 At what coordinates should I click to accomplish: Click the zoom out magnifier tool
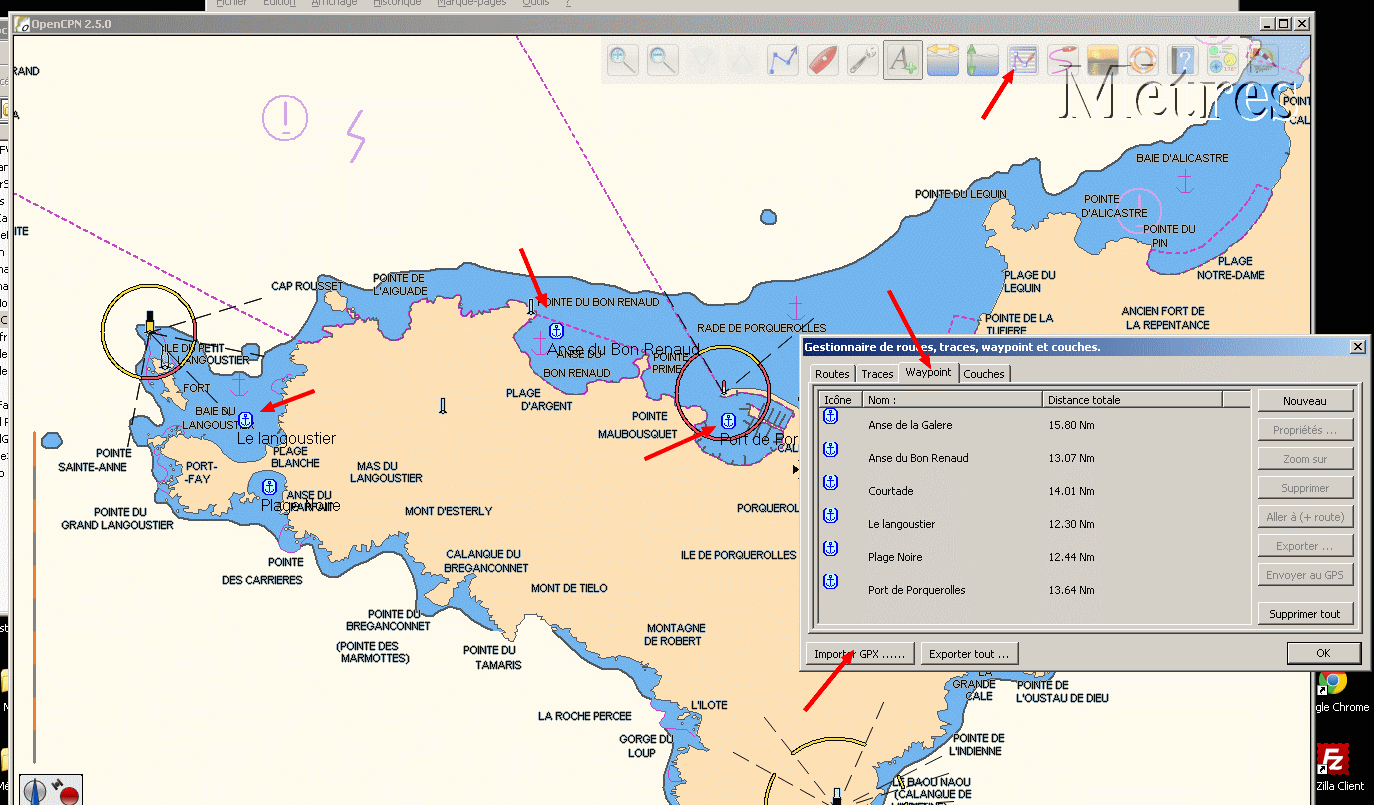[x=663, y=60]
